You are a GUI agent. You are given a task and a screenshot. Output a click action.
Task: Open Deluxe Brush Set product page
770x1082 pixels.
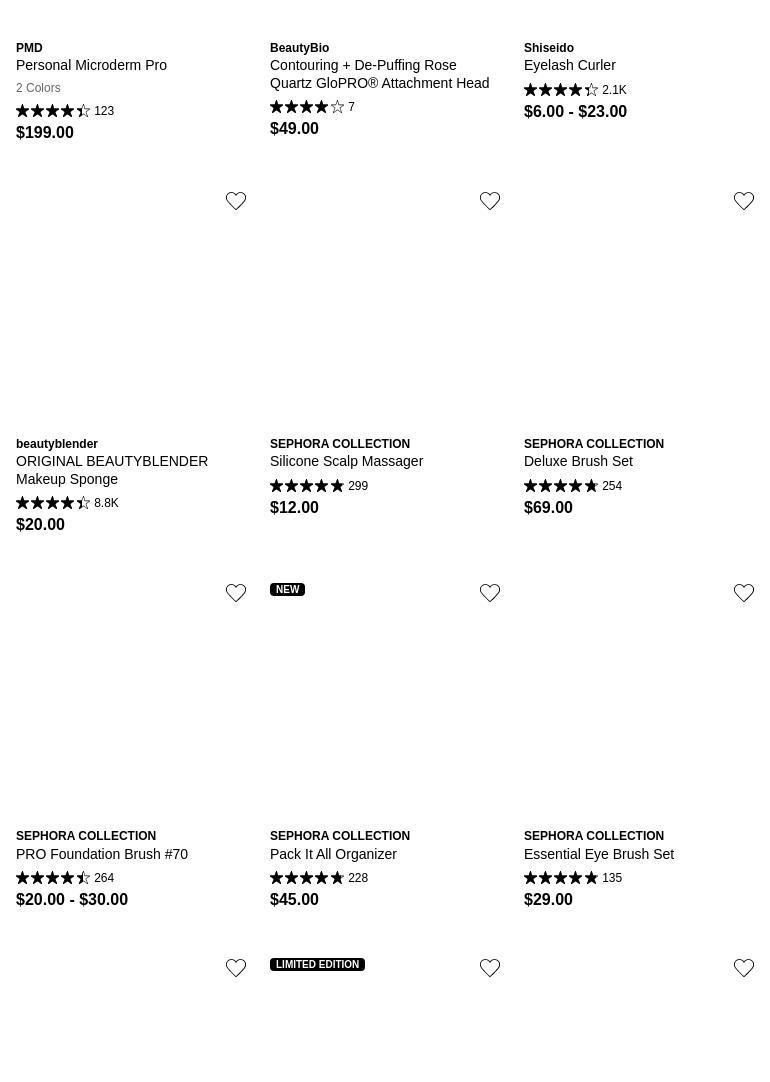(x=578, y=461)
